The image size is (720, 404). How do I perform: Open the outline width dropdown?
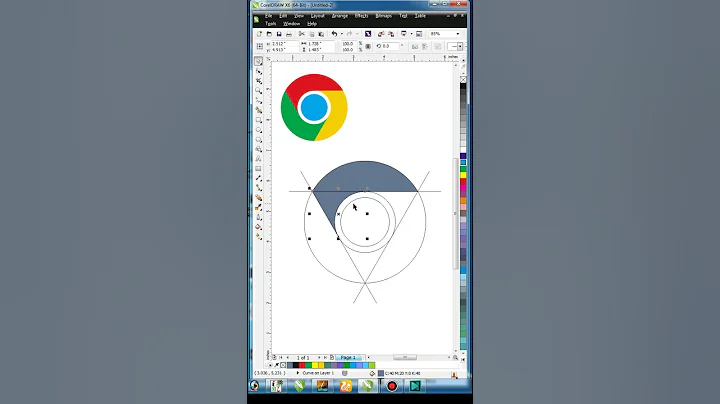(460, 46)
